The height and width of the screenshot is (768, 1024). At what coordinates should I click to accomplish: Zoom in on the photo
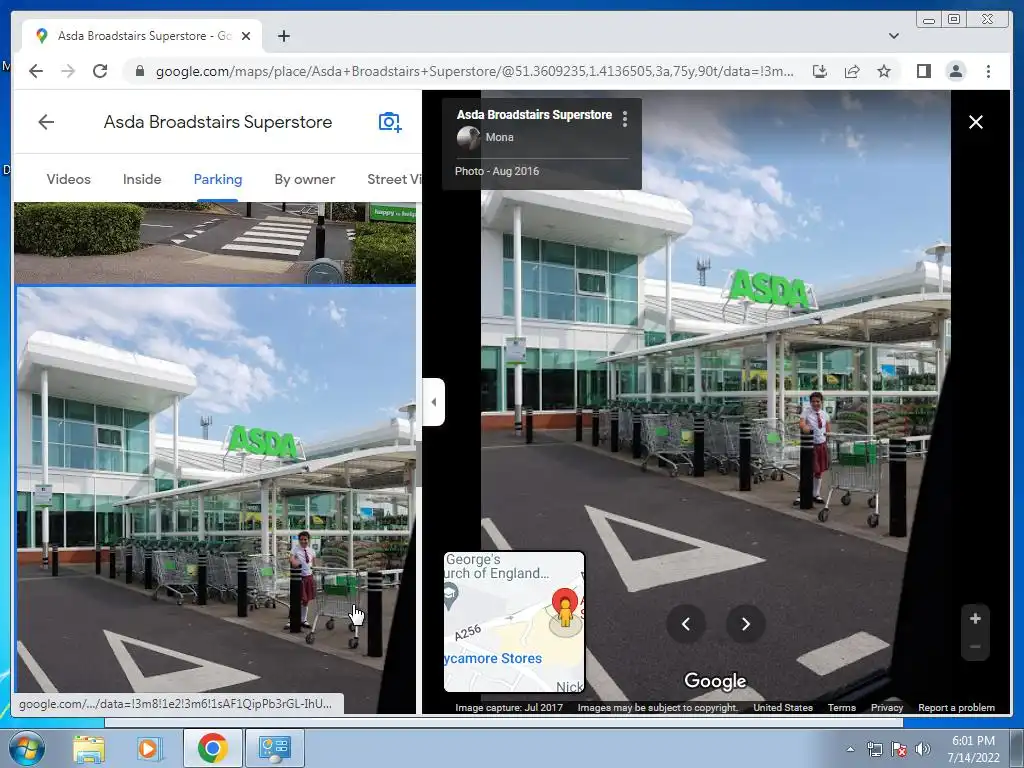pos(975,618)
